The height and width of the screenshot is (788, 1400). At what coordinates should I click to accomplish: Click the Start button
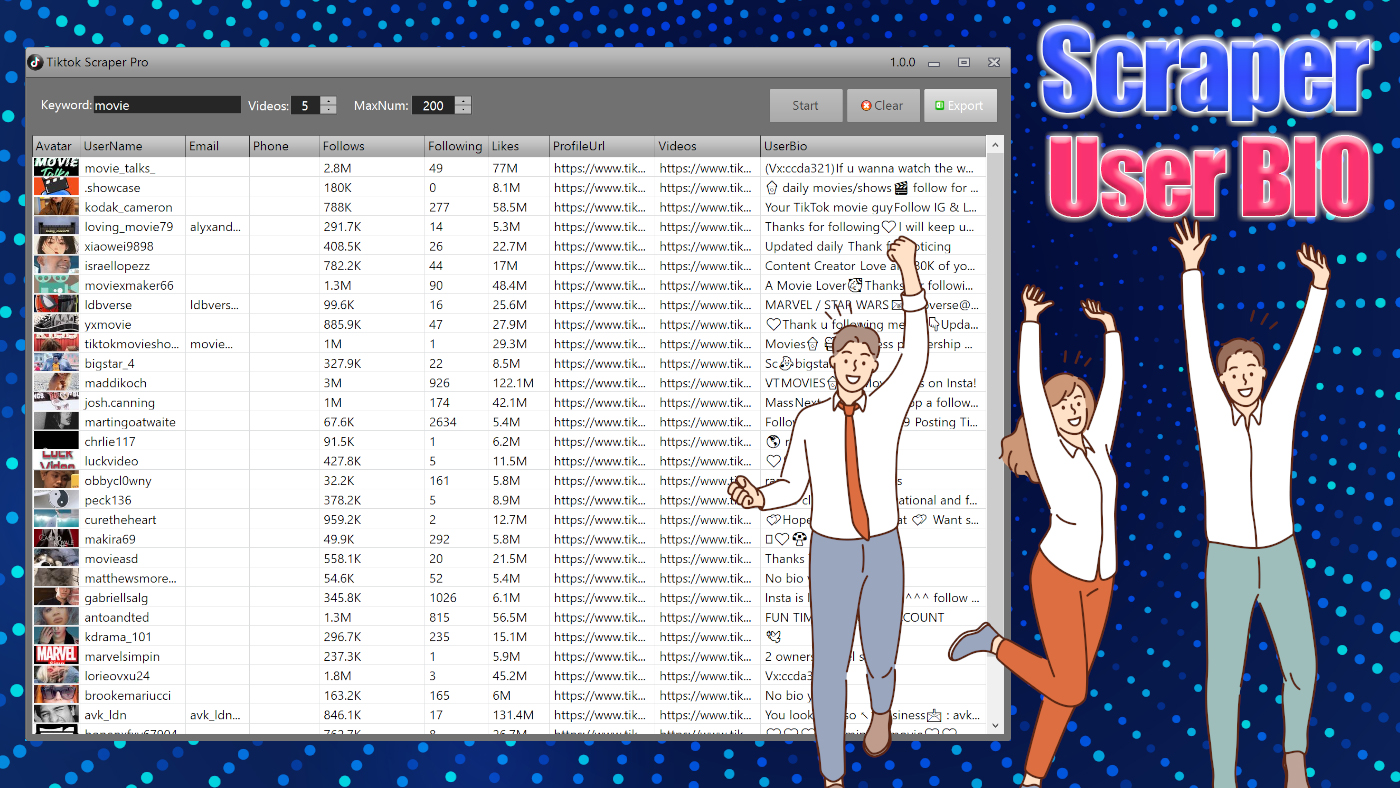click(806, 105)
